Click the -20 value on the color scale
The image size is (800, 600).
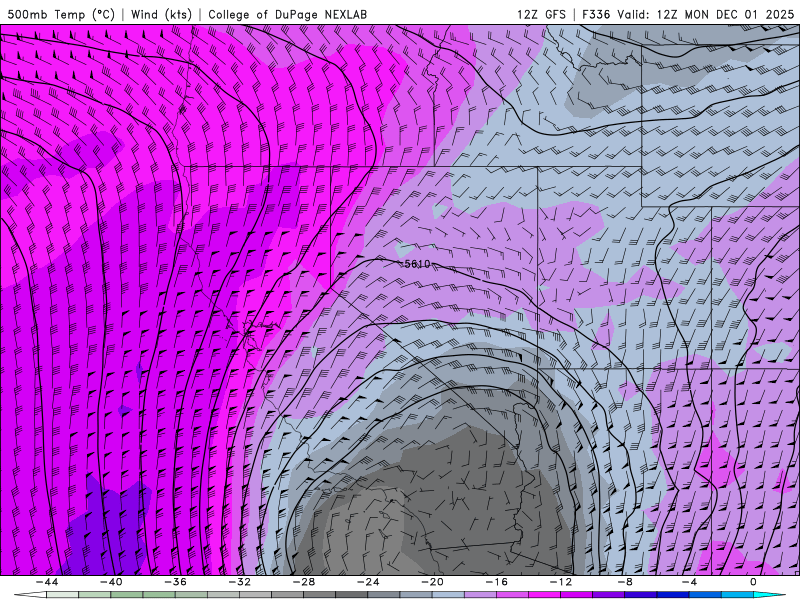[x=432, y=582]
